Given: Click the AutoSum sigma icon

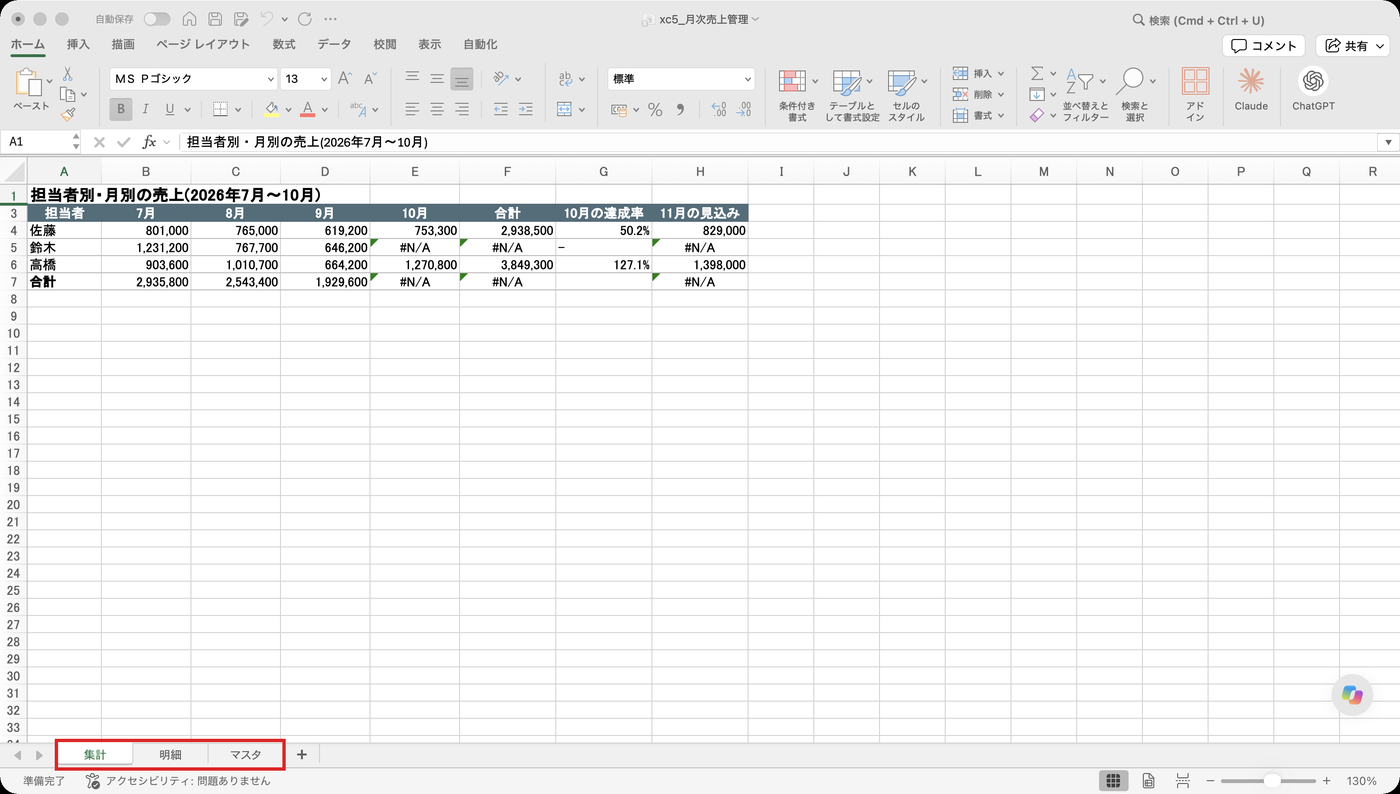Looking at the screenshot, I should [1037, 73].
